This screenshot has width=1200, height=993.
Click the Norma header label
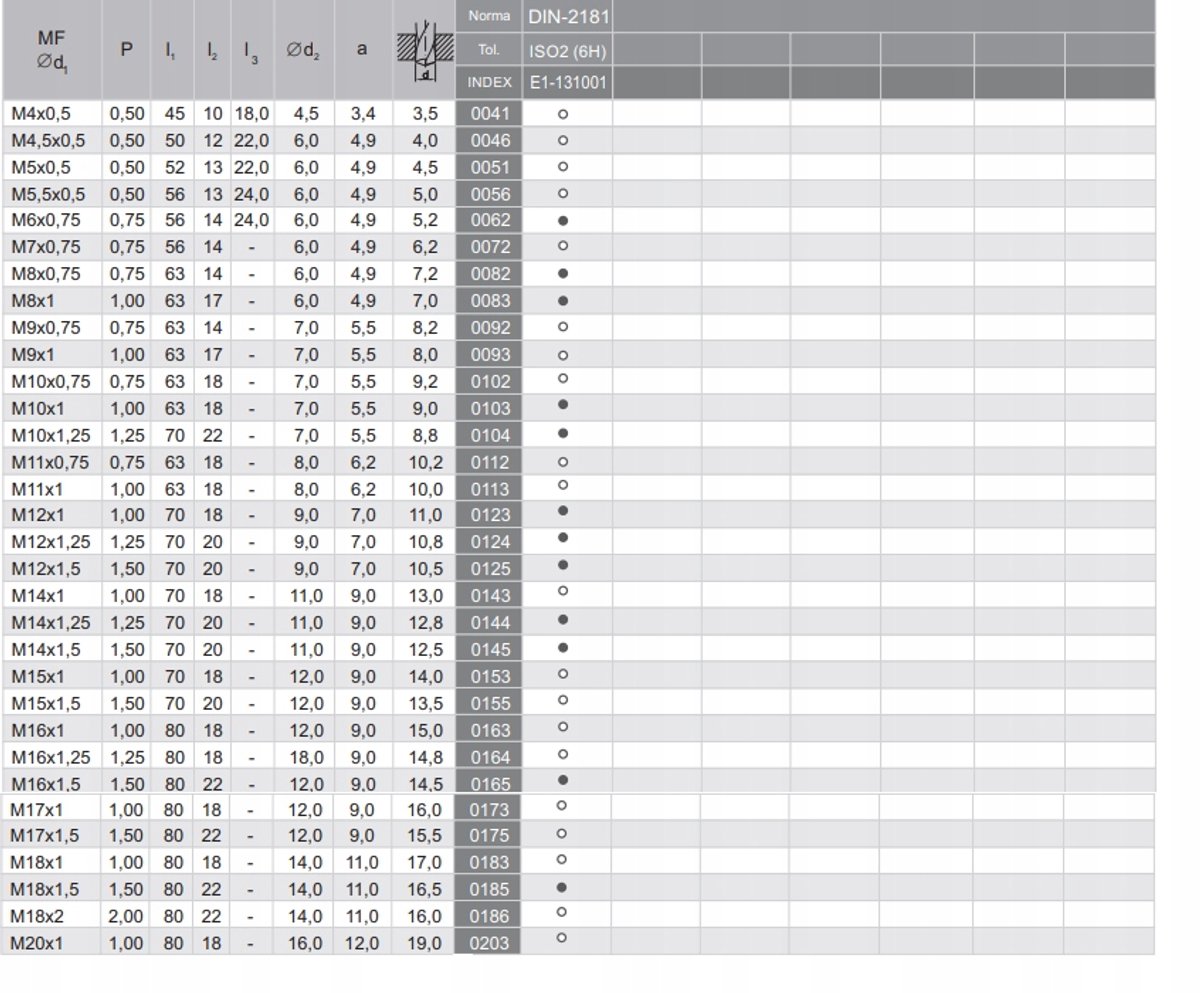[x=489, y=16]
